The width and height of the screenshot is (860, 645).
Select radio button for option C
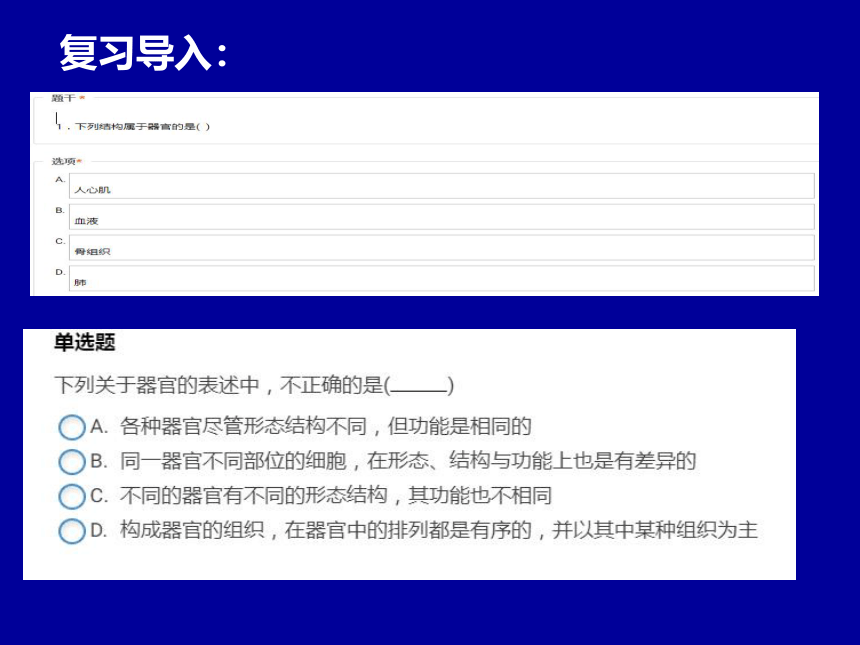coord(72,496)
